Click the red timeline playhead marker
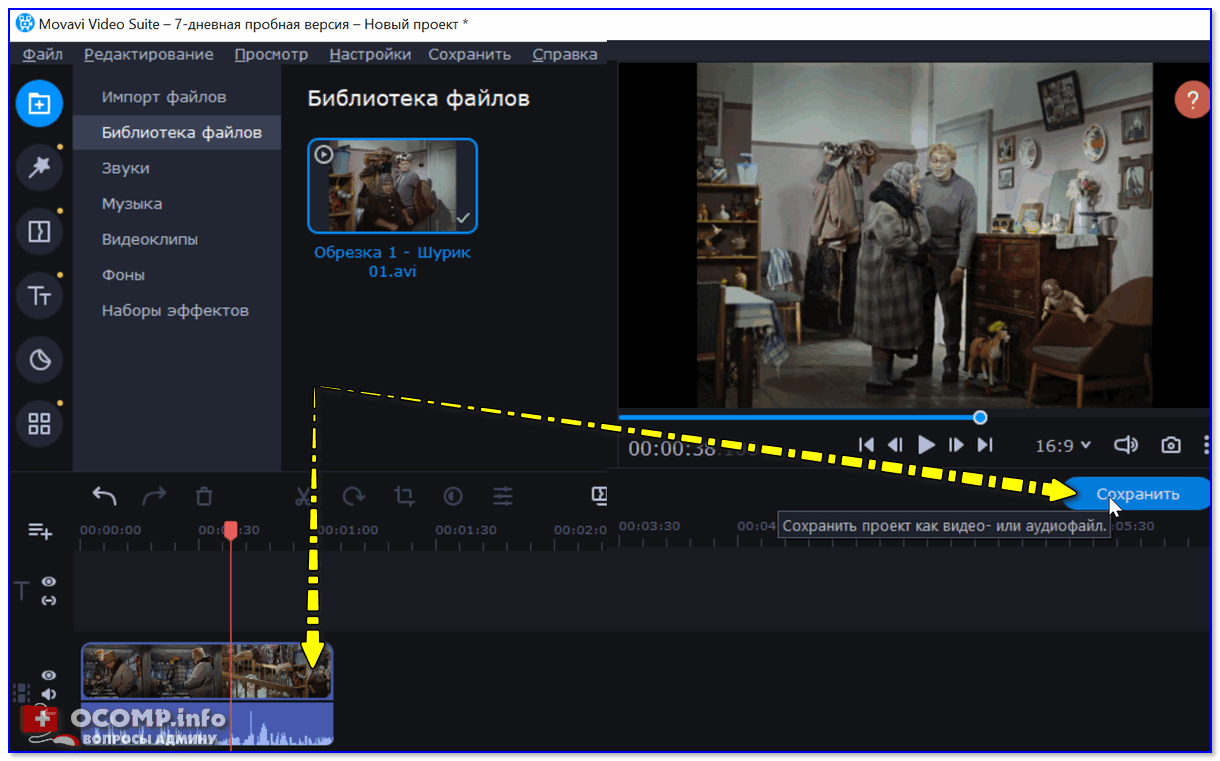The width and height of the screenshot is (1220, 761). 230,530
